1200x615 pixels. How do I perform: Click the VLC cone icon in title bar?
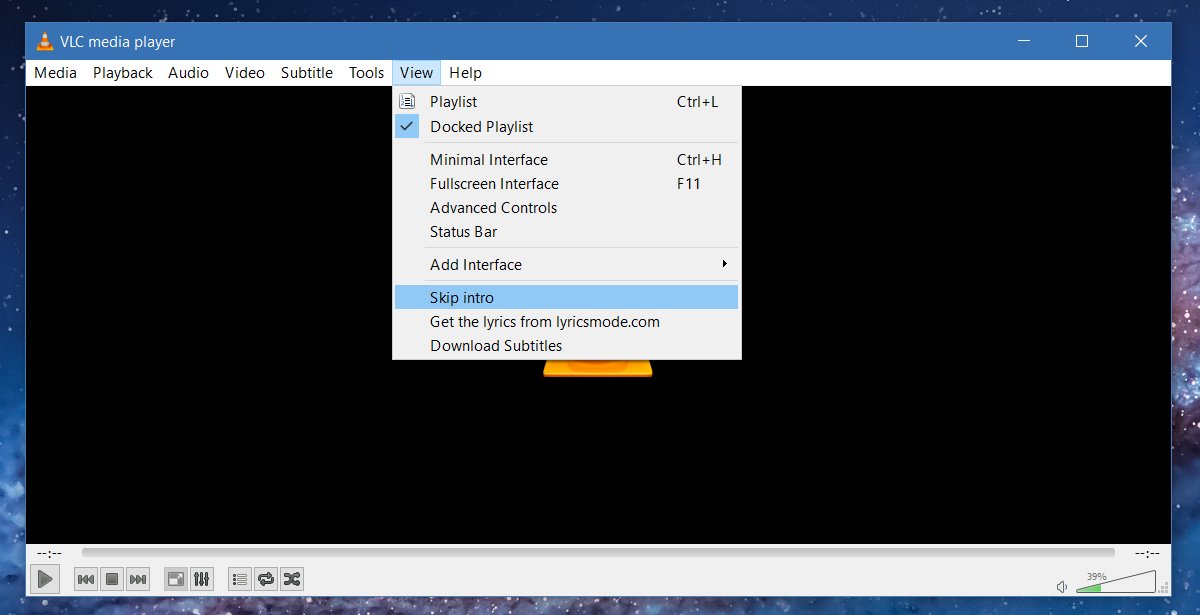point(44,42)
